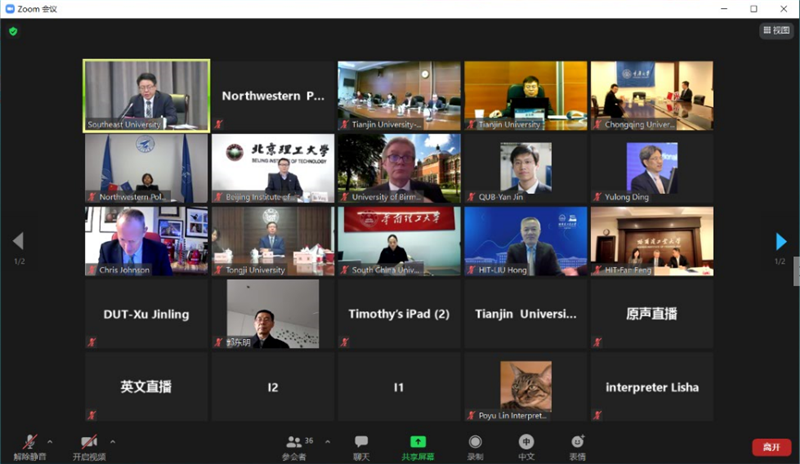Select Southeast University speaker tile

tap(146, 96)
